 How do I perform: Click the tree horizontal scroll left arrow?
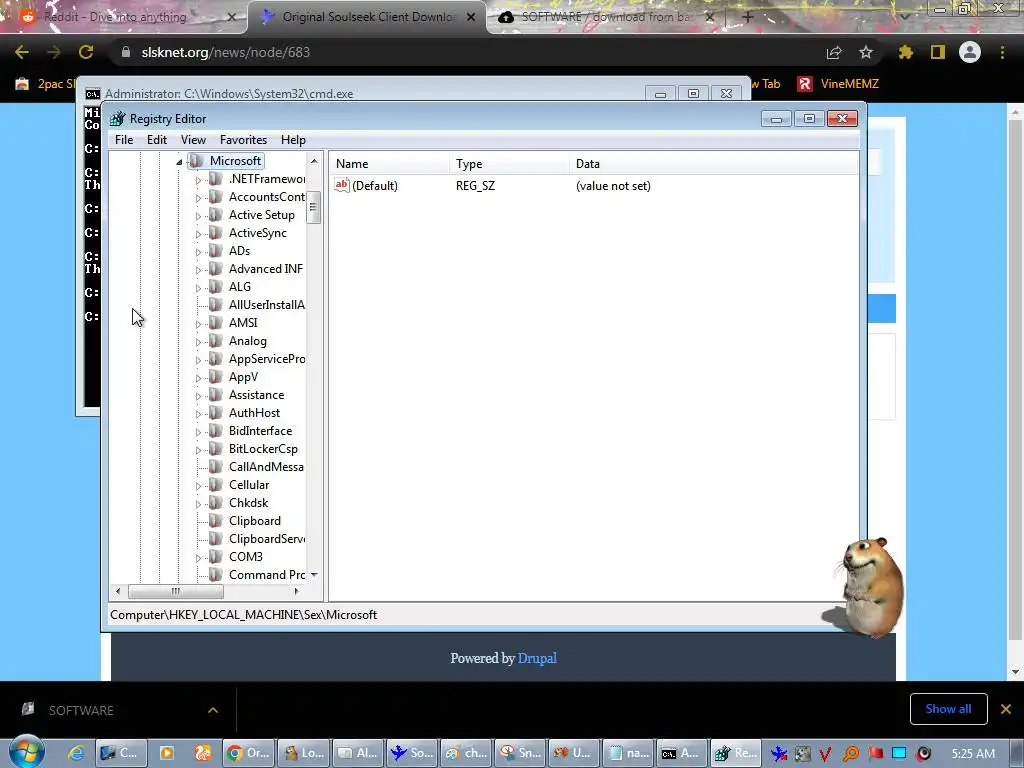[118, 592]
